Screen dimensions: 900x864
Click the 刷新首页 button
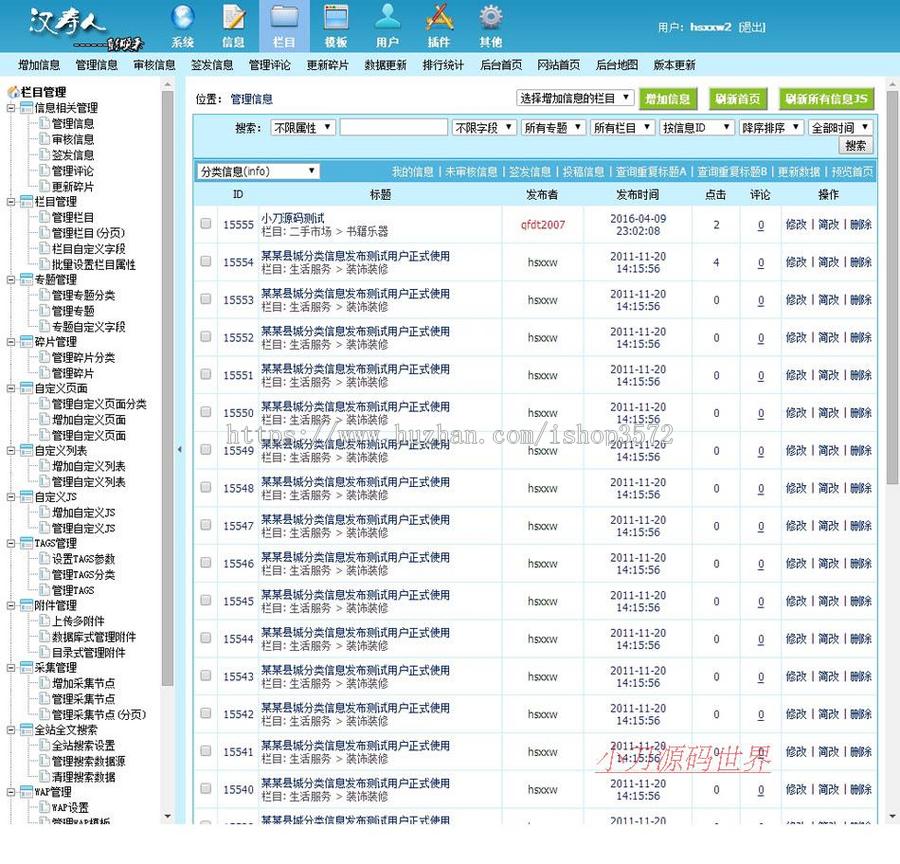pyautogui.click(x=738, y=99)
